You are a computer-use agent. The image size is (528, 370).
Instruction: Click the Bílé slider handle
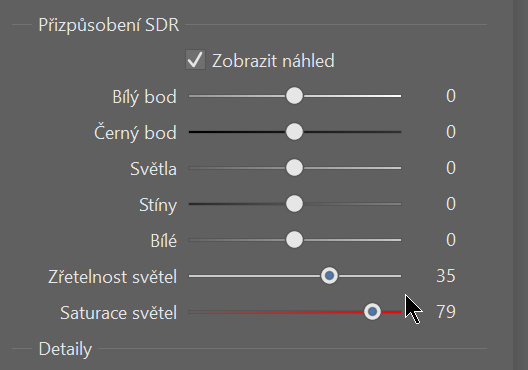pos(294,240)
